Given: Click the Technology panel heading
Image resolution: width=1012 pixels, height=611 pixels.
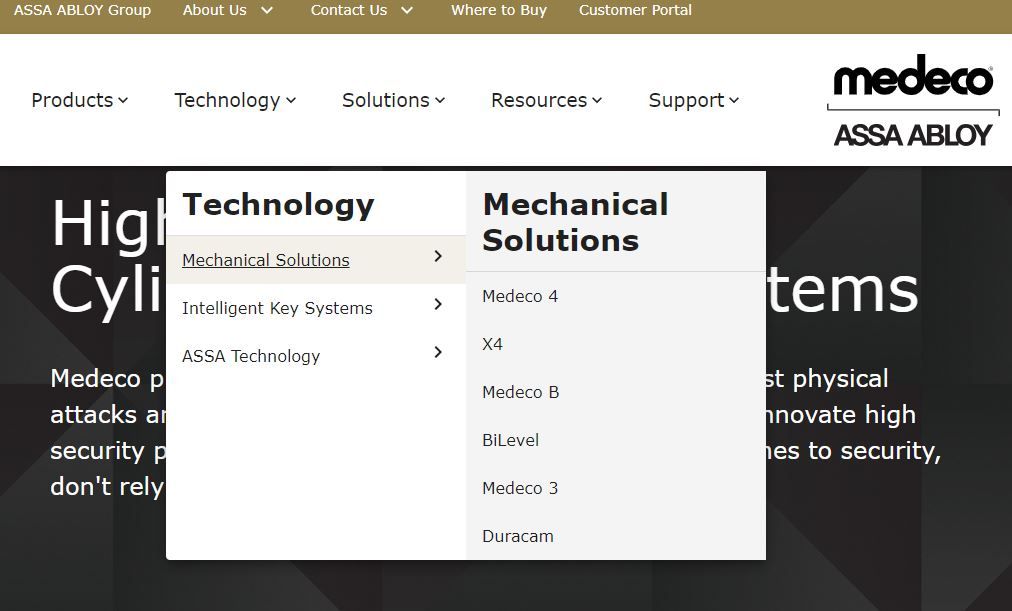Looking at the screenshot, I should click(278, 206).
